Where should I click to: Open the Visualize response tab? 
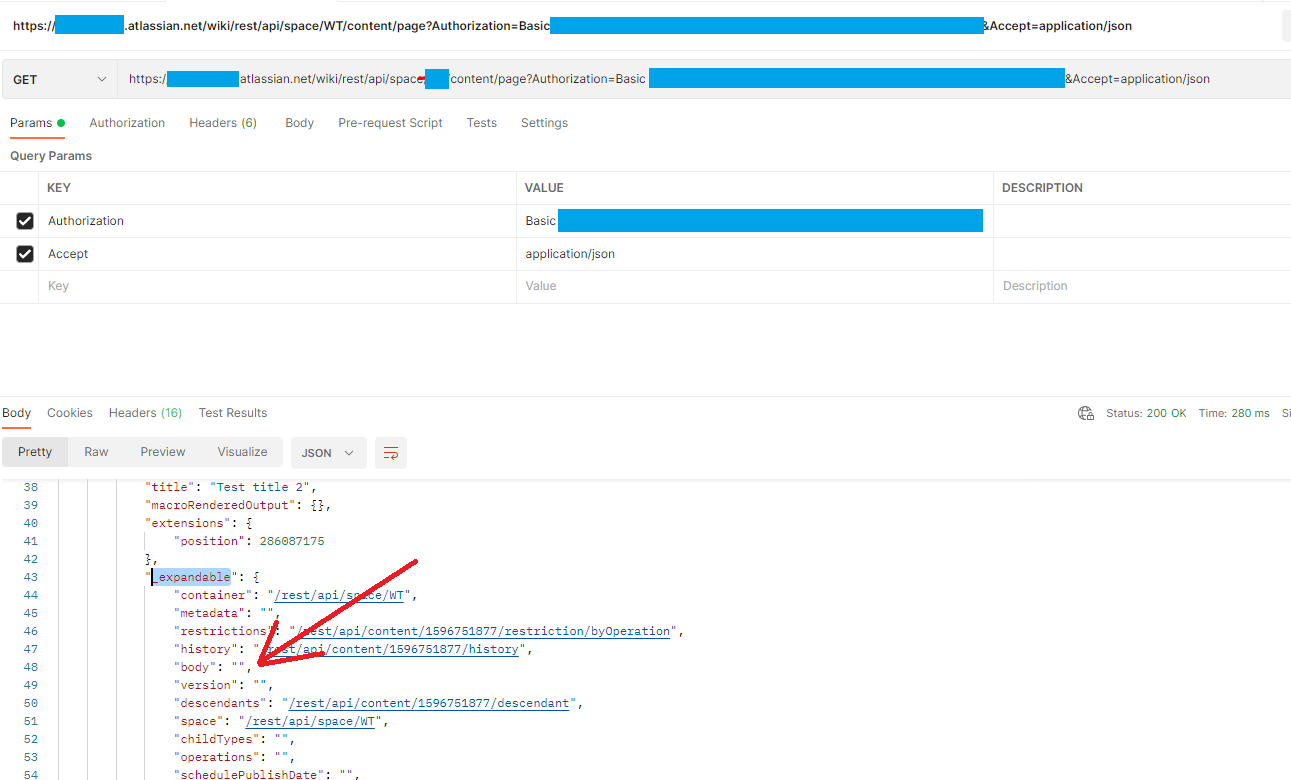(x=241, y=451)
